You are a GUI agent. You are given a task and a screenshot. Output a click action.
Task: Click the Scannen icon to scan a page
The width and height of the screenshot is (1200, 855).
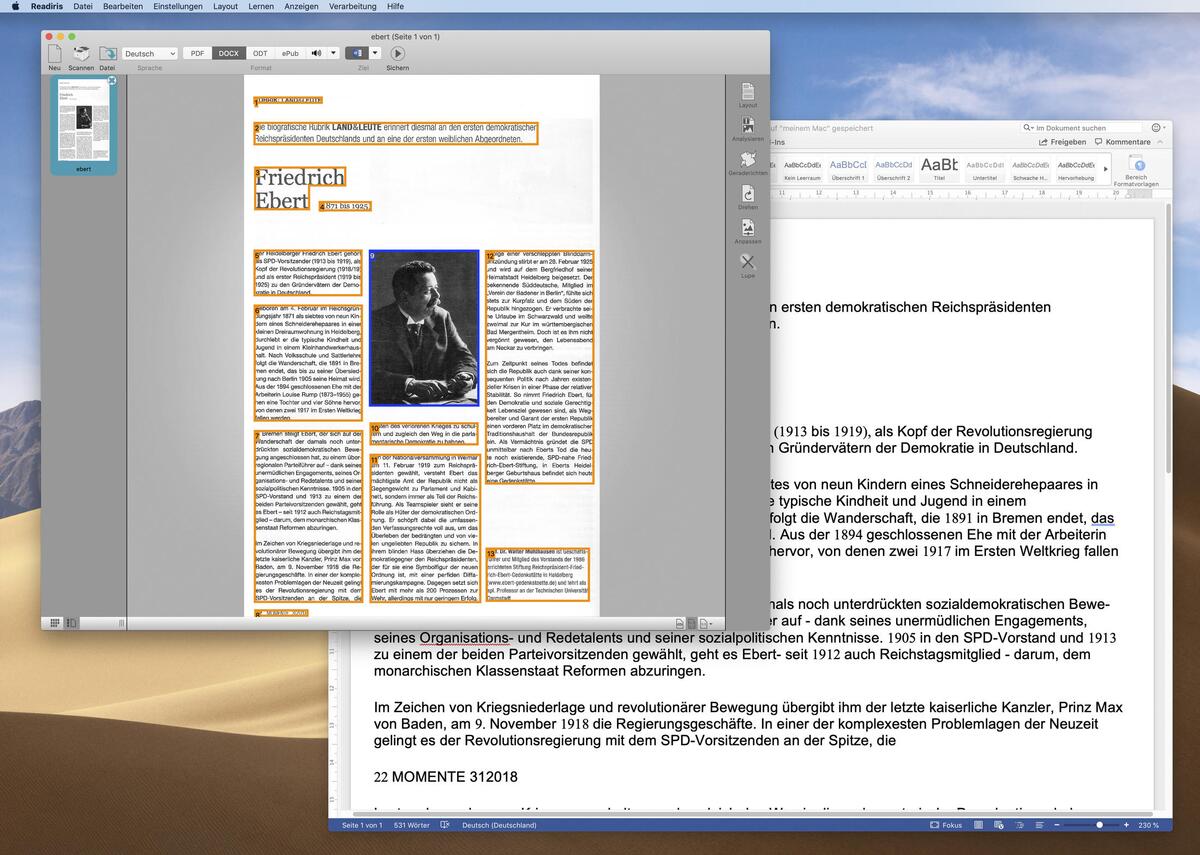82,52
